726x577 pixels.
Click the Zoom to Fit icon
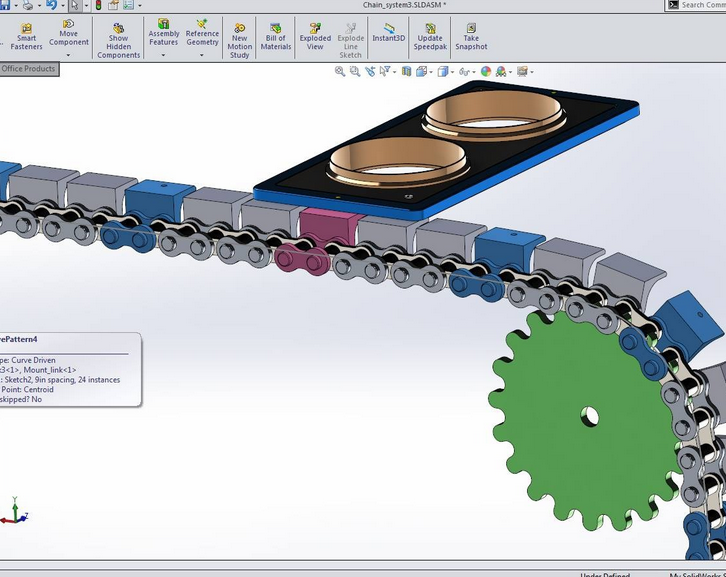point(340,72)
